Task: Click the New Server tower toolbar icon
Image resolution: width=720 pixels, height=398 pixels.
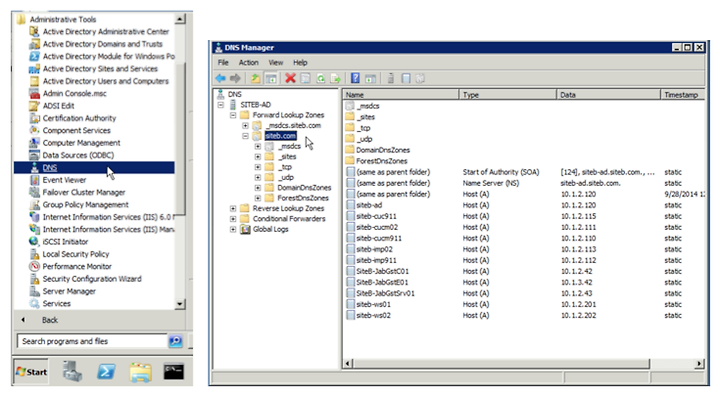Action: 390,78
